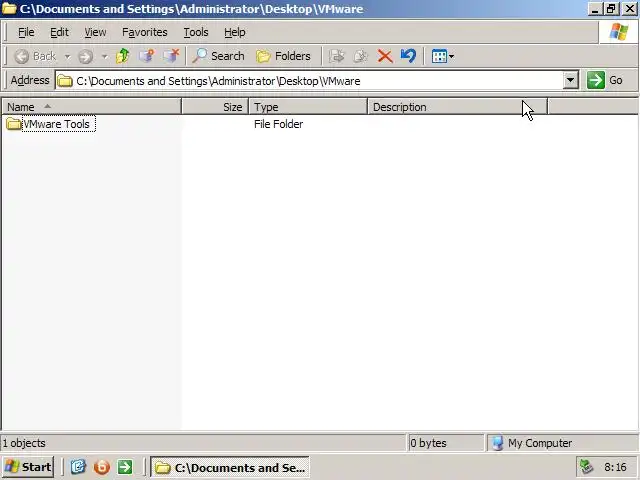Open the Start menu
This screenshot has height=480, width=640.
pyautogui.click(x=28, y=467)
